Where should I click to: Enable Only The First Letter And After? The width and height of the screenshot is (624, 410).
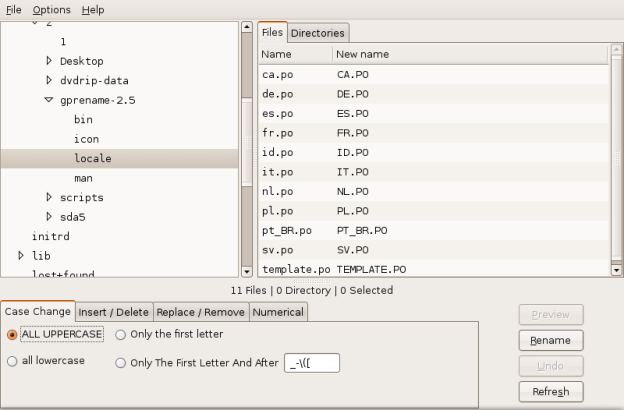tap(121, 363)
